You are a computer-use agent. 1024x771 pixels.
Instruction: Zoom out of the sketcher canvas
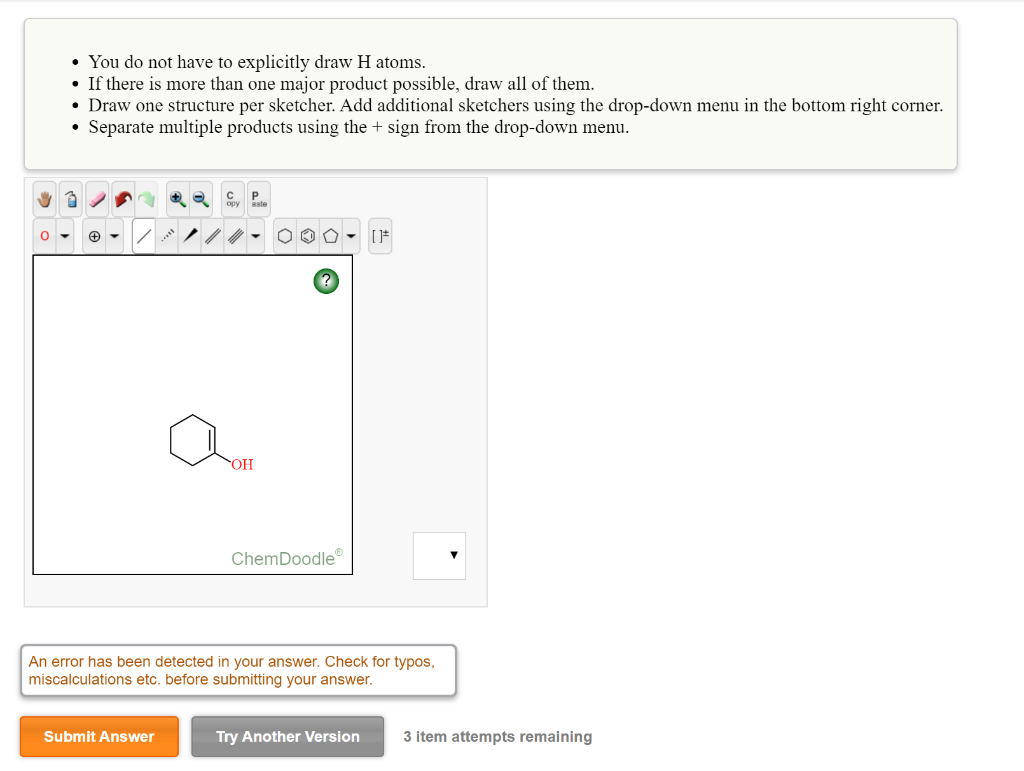(x=201, y=200)
